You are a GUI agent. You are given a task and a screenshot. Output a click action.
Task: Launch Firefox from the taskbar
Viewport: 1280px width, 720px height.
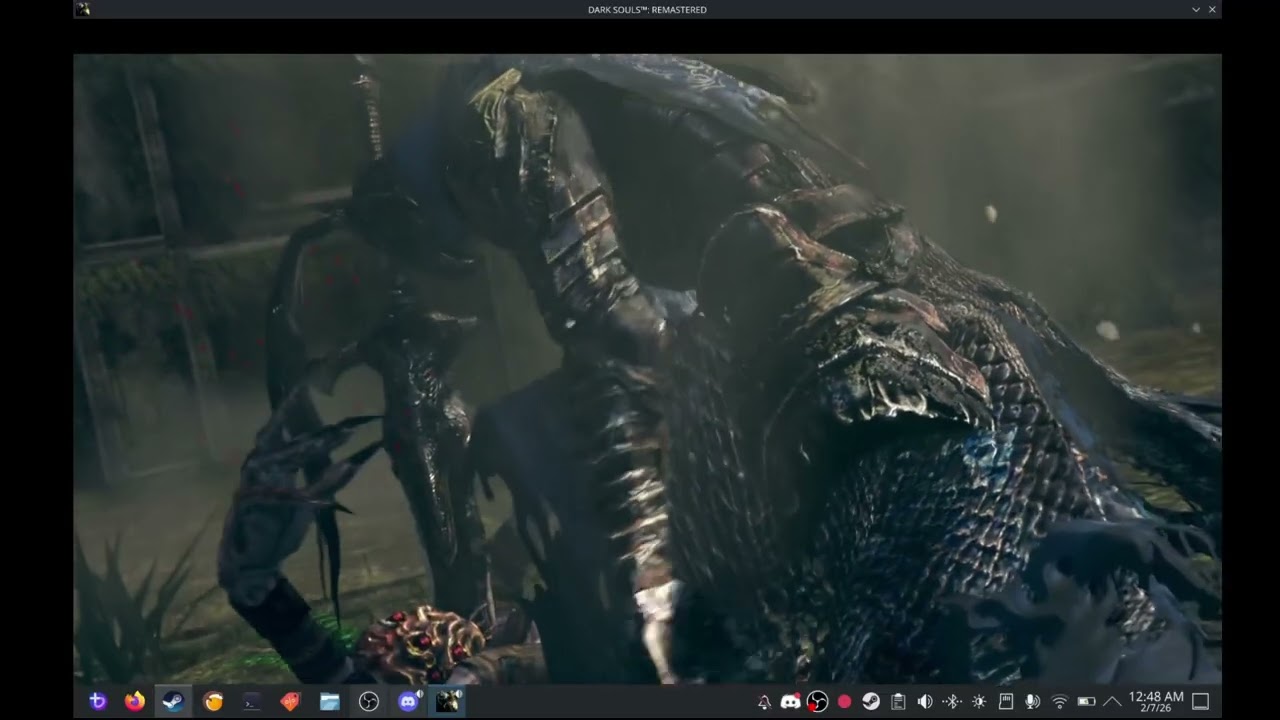(x=135, y=702)
